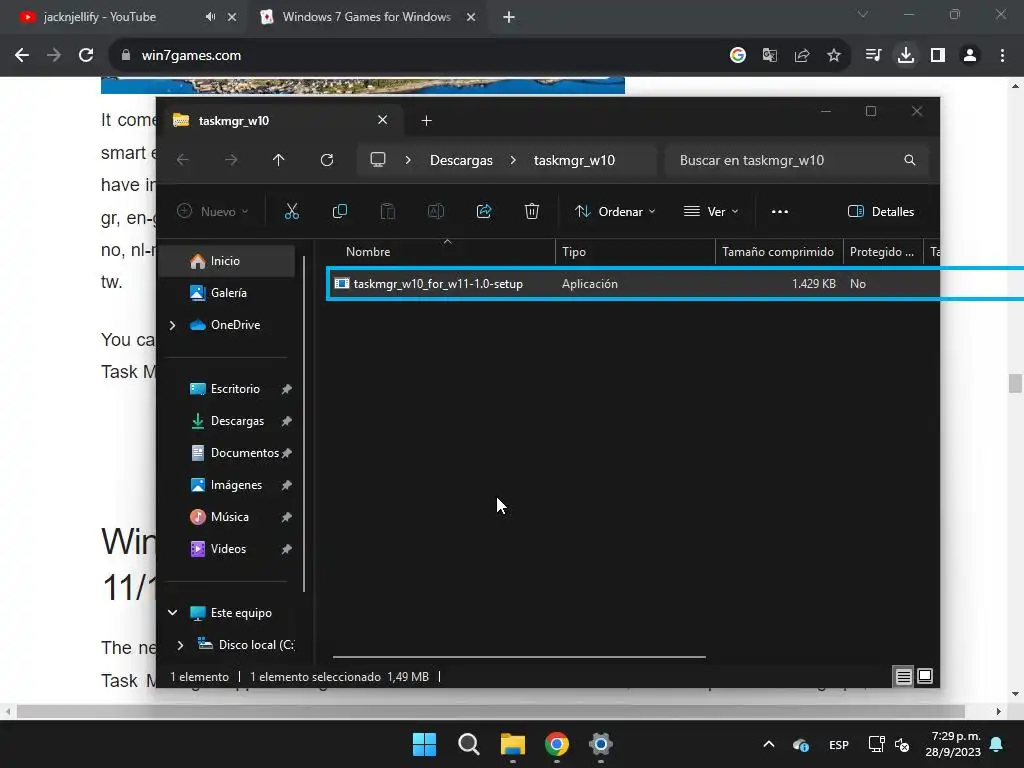Click the Paste clipboard icon in Explorer

388,212
